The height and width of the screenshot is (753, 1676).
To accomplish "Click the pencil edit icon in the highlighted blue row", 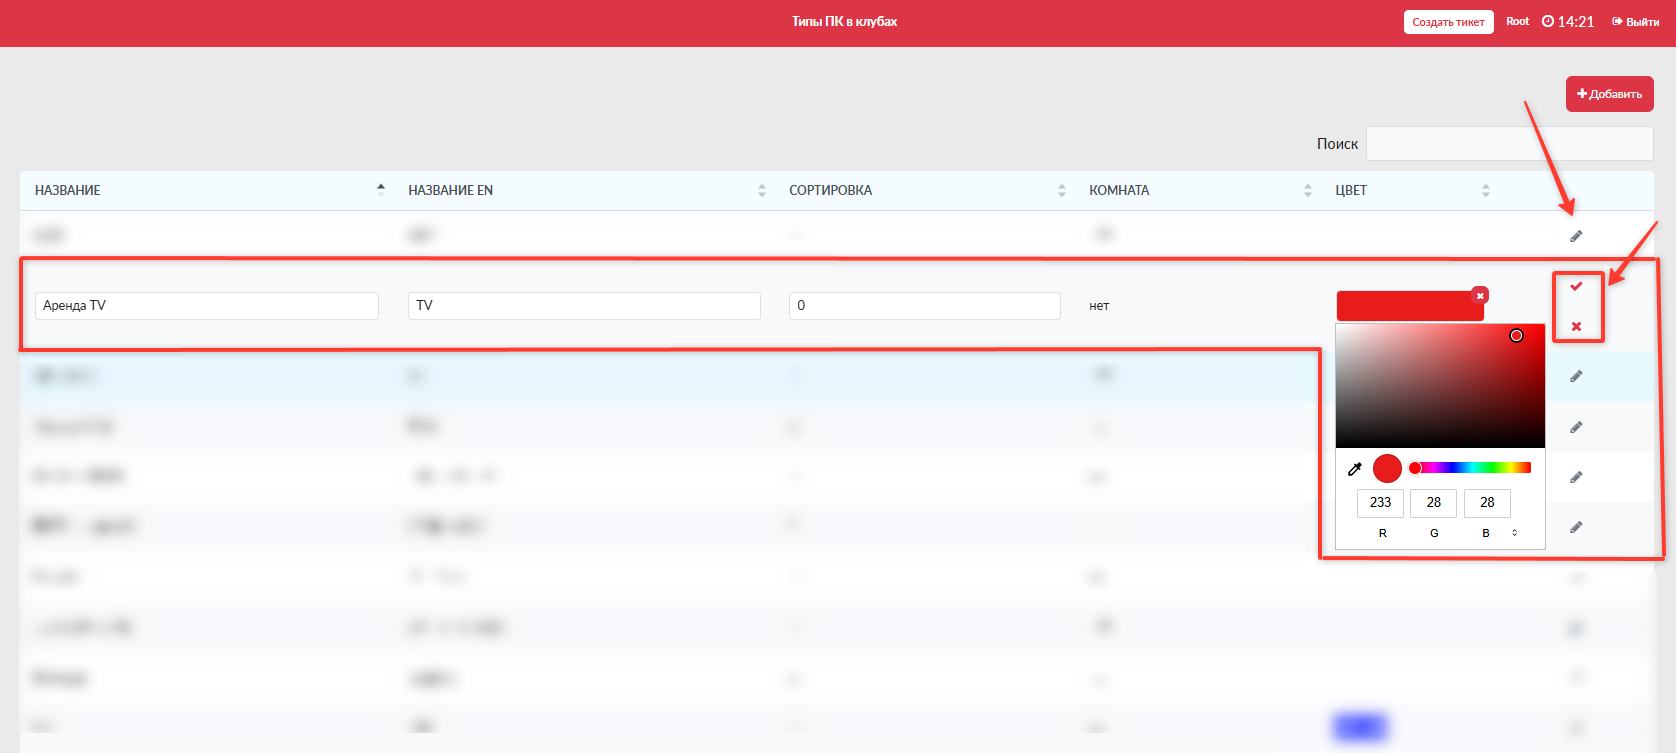I will click(1576, 376).
